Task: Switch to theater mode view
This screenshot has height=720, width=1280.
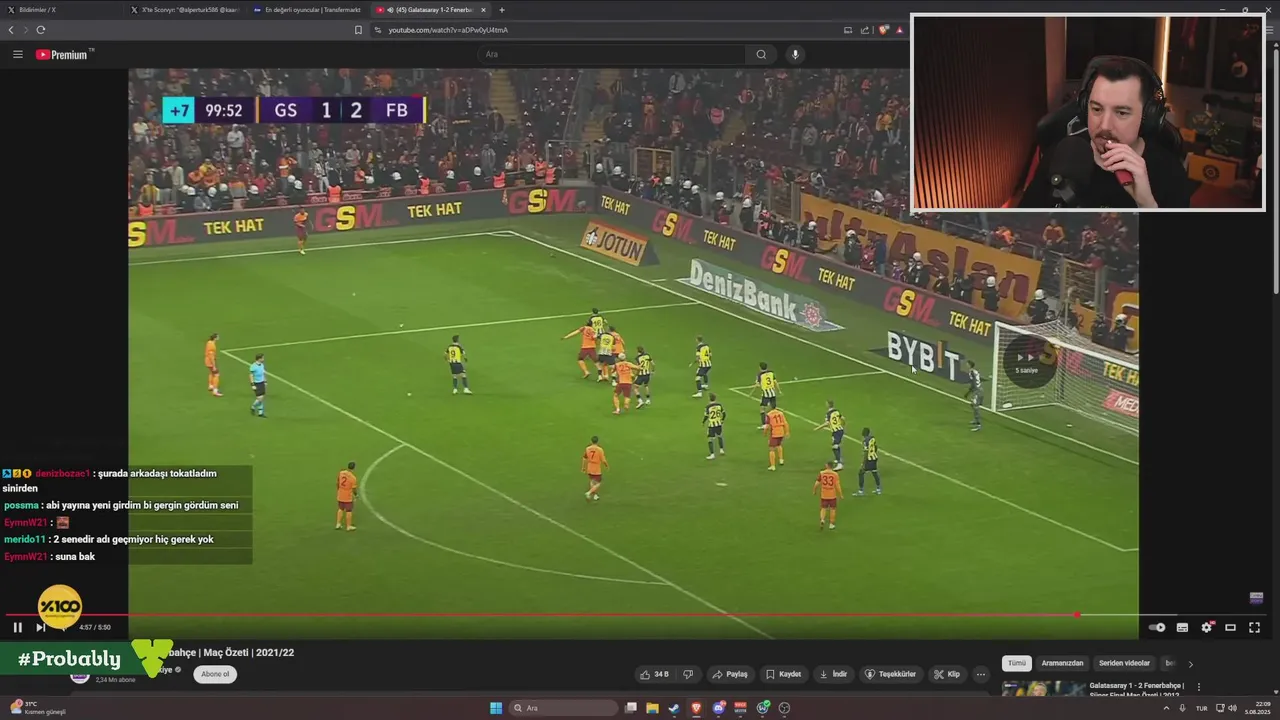Action: pos(1231,627)
